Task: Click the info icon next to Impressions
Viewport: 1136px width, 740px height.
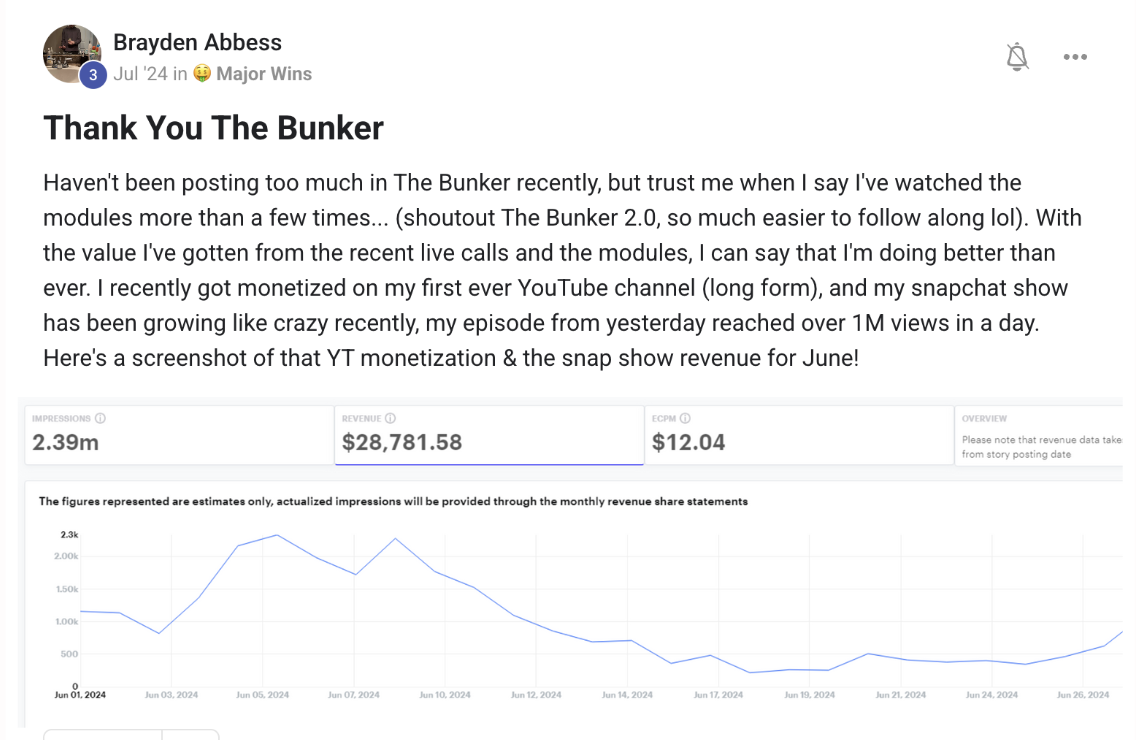Action: pyautogui.click(x=101, y=418)
